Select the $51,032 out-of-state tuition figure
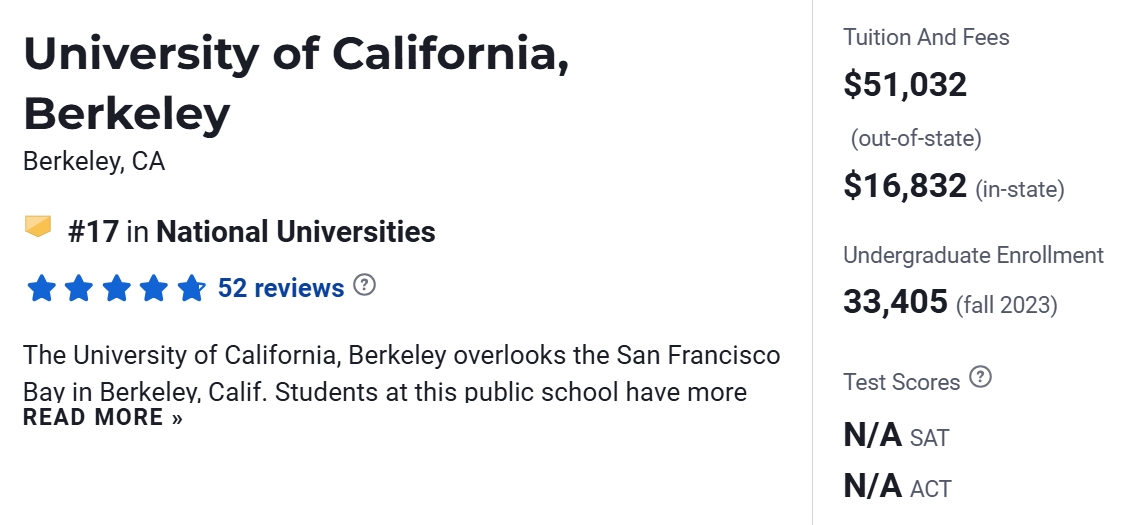 tap(905, 84)
